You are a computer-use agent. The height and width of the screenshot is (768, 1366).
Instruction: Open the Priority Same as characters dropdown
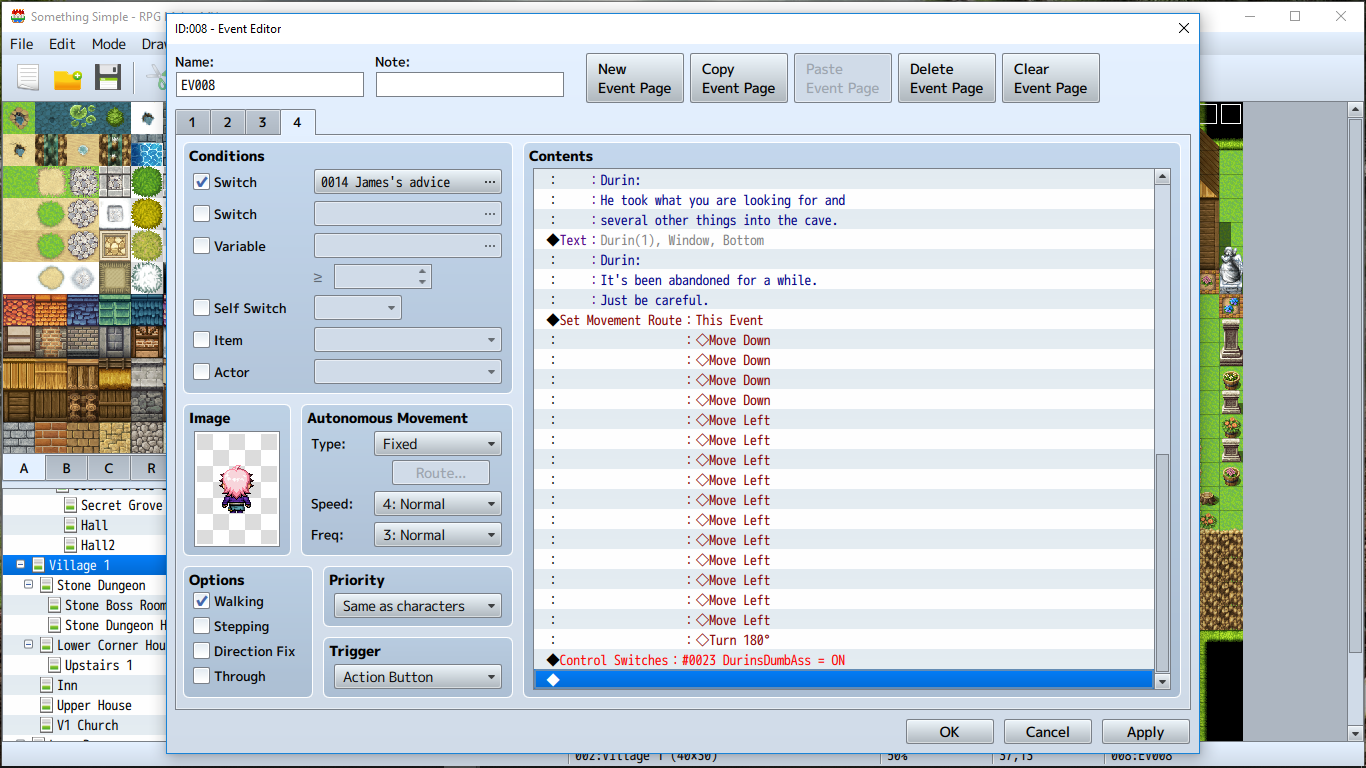click(418, 606)
